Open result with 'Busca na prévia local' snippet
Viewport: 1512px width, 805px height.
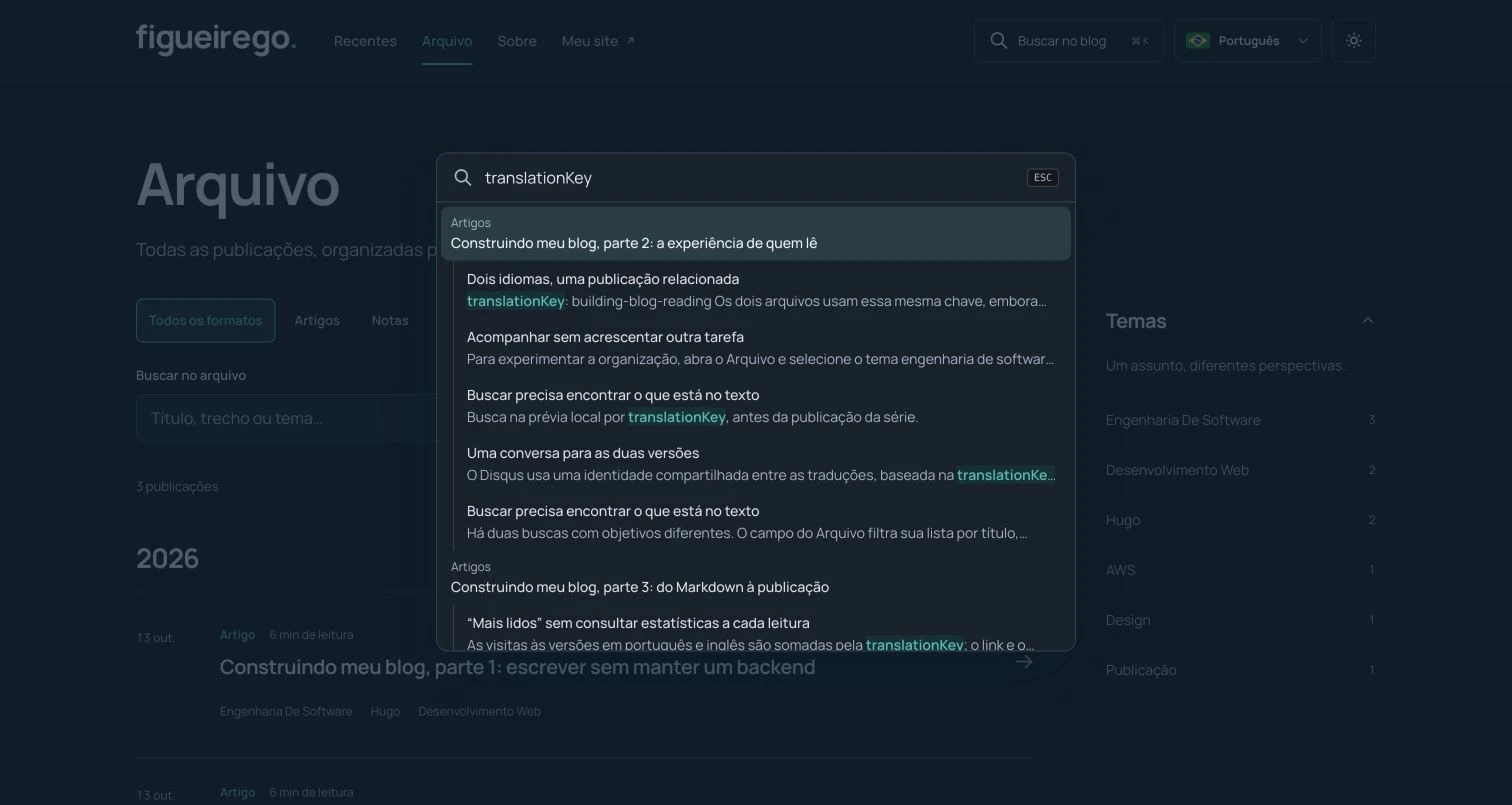(756, 406)
